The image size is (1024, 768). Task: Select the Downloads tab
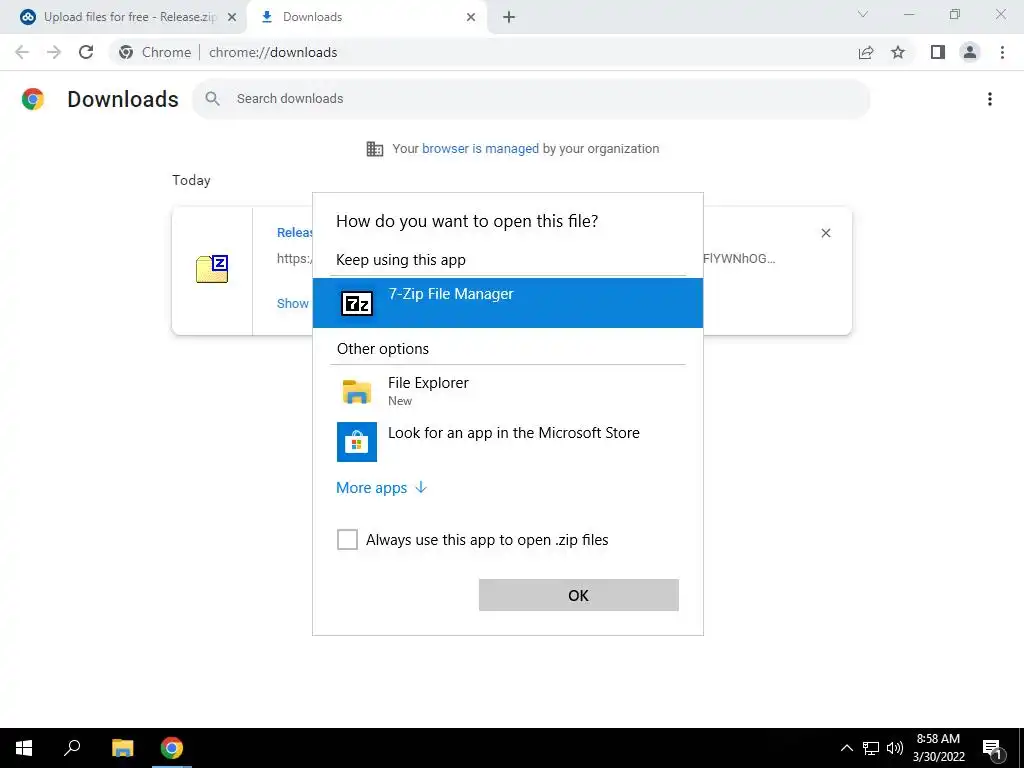tap(366, 17)
